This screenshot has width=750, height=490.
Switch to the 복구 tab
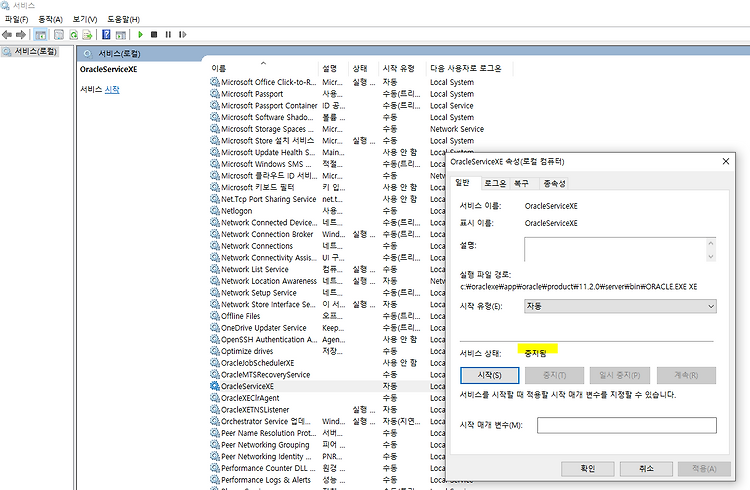tap(521, 183)
